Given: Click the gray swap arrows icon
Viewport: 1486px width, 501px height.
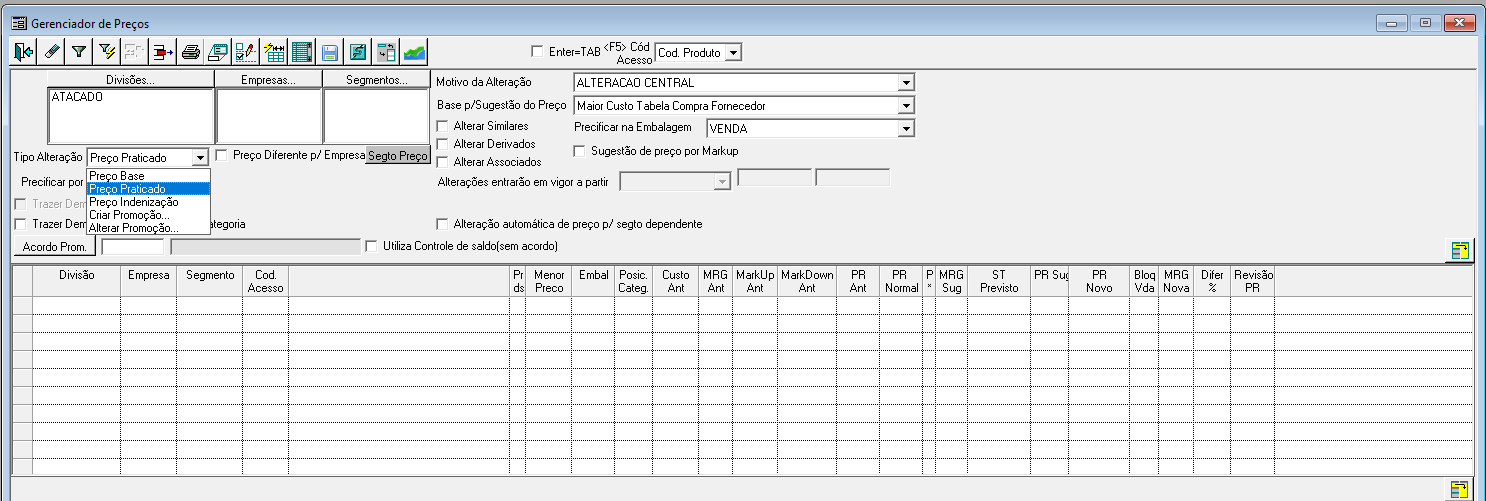Looking at the screenshot, I should [386, 51].
